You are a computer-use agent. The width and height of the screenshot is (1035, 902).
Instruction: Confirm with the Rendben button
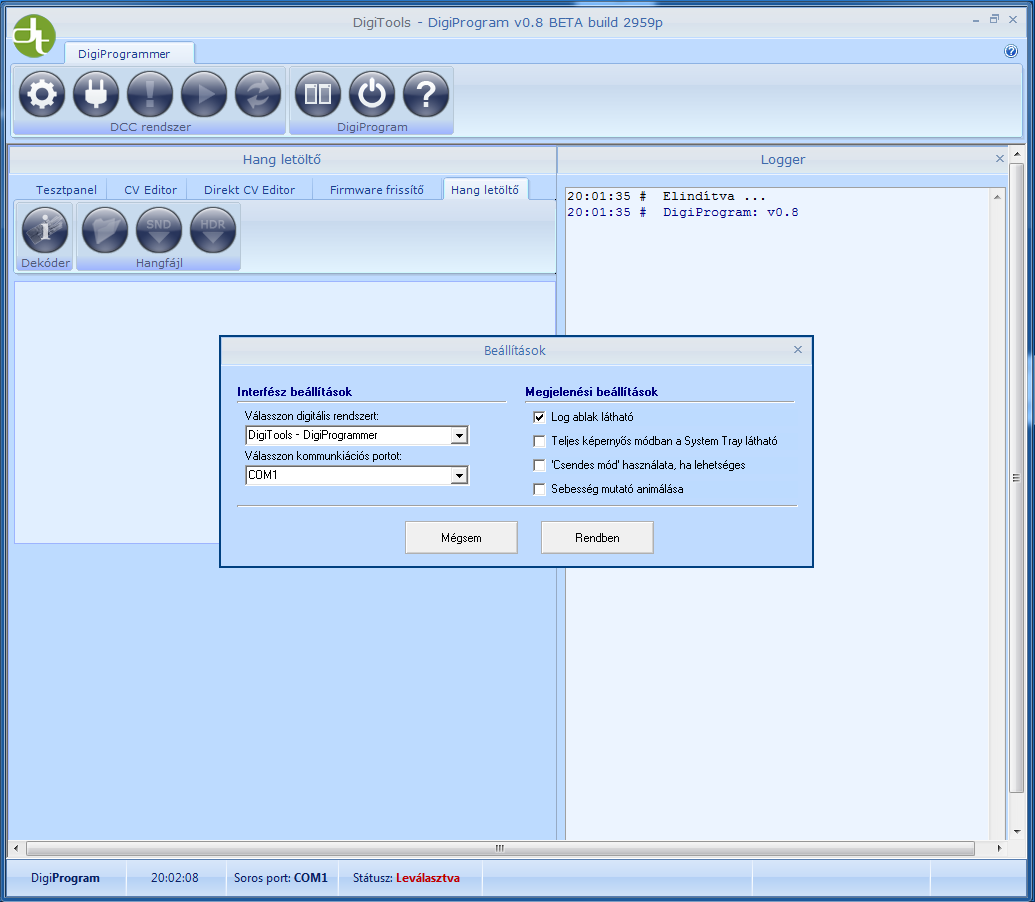(597, 538)
